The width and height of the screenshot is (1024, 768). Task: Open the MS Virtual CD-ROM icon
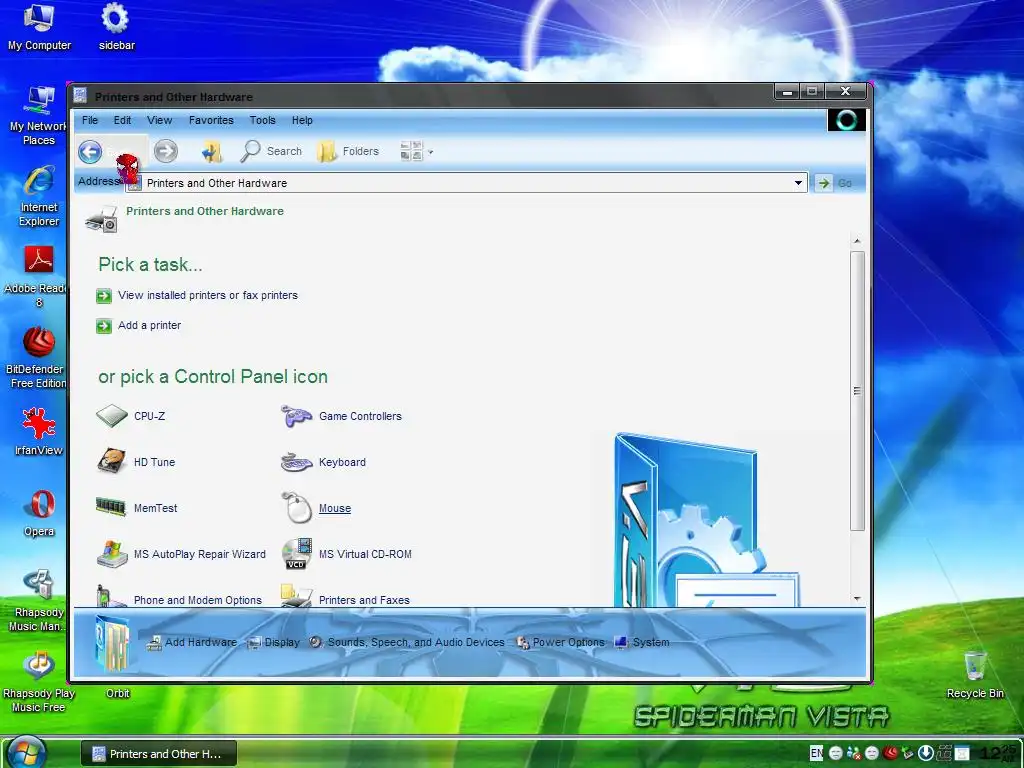(x=297, y=553)
